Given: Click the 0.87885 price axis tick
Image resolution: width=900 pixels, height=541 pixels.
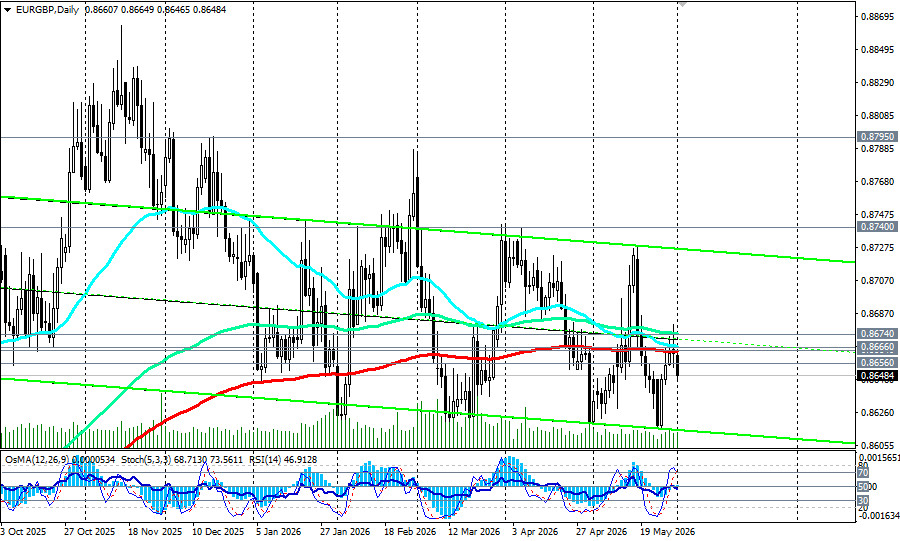Looking at the screenshot, I should tap(878, 149).
